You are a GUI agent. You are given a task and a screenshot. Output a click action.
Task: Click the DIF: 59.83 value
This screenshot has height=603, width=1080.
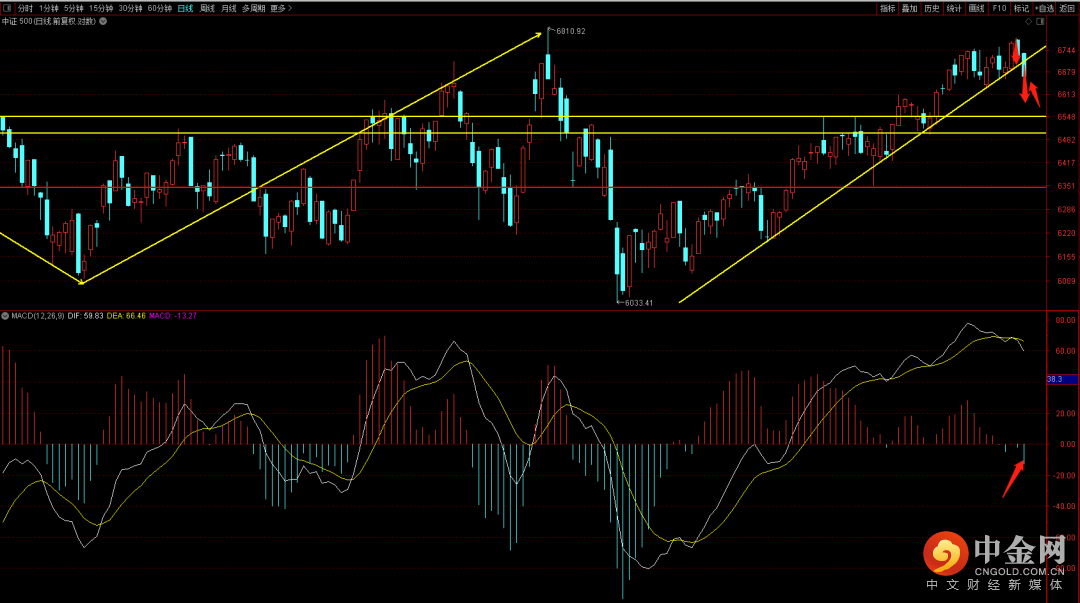(x=85, y=316)
